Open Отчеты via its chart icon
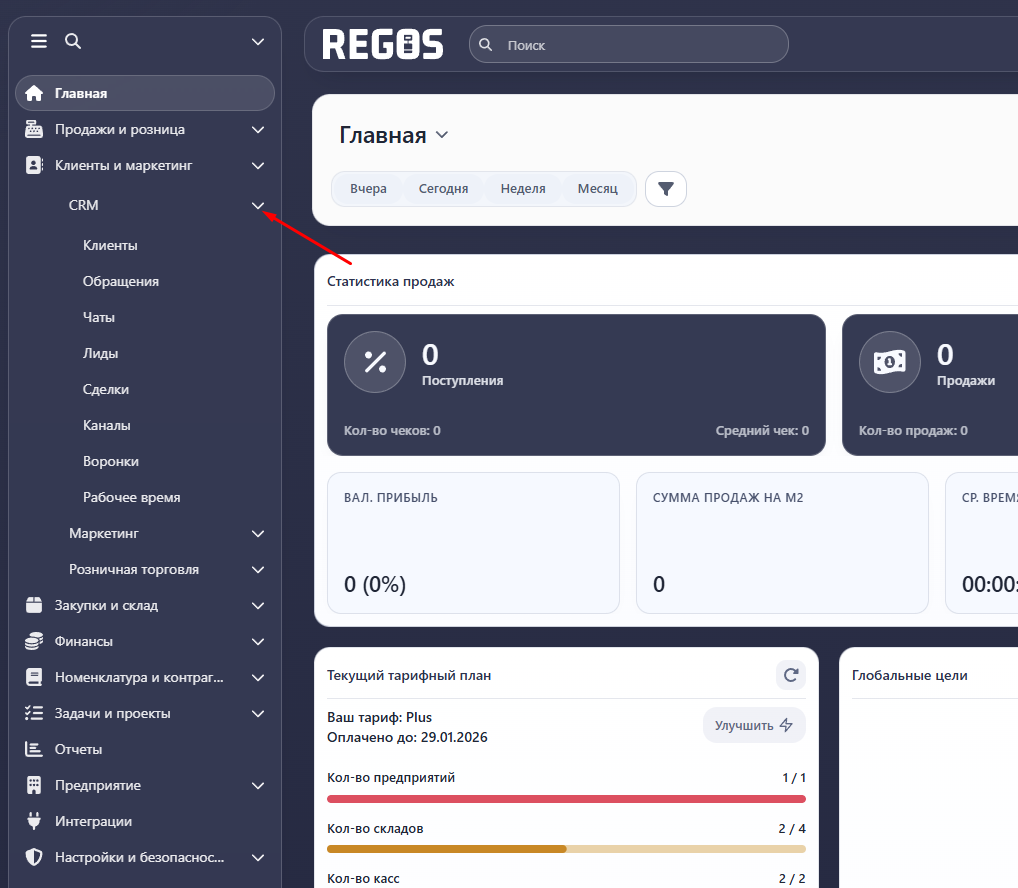The image size is (1018, 888). [34, 749]
